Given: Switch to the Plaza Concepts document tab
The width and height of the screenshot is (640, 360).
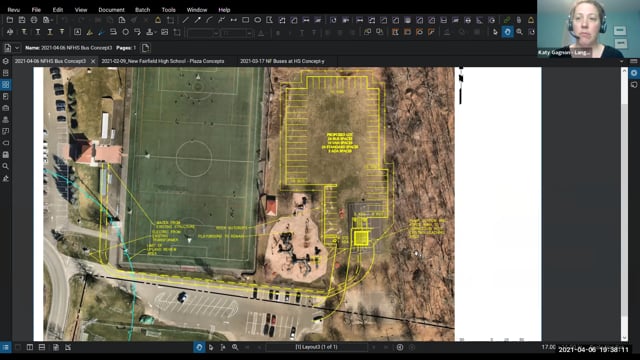Looking at the screenshot, I should click(x=163, y=61).
